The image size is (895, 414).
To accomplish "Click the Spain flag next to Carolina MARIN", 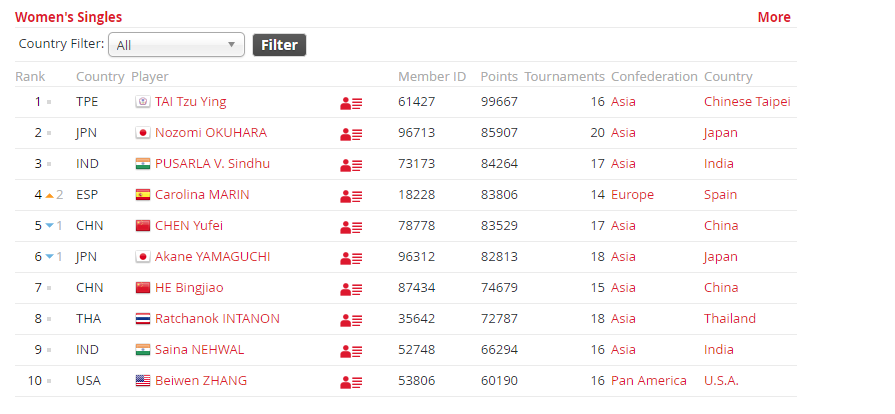I will [143, 195].
